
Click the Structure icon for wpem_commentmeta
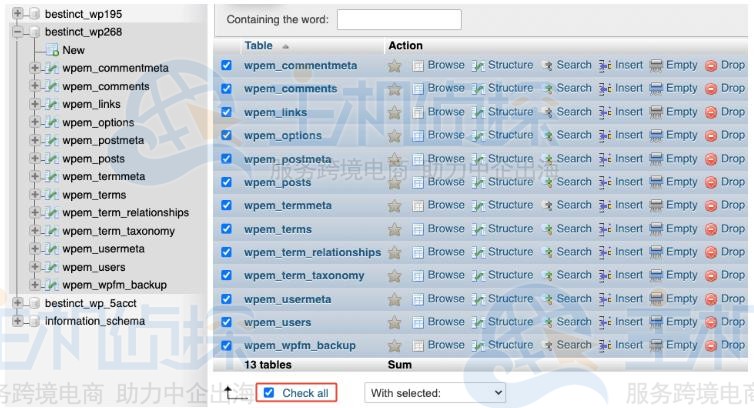point(478,66)
